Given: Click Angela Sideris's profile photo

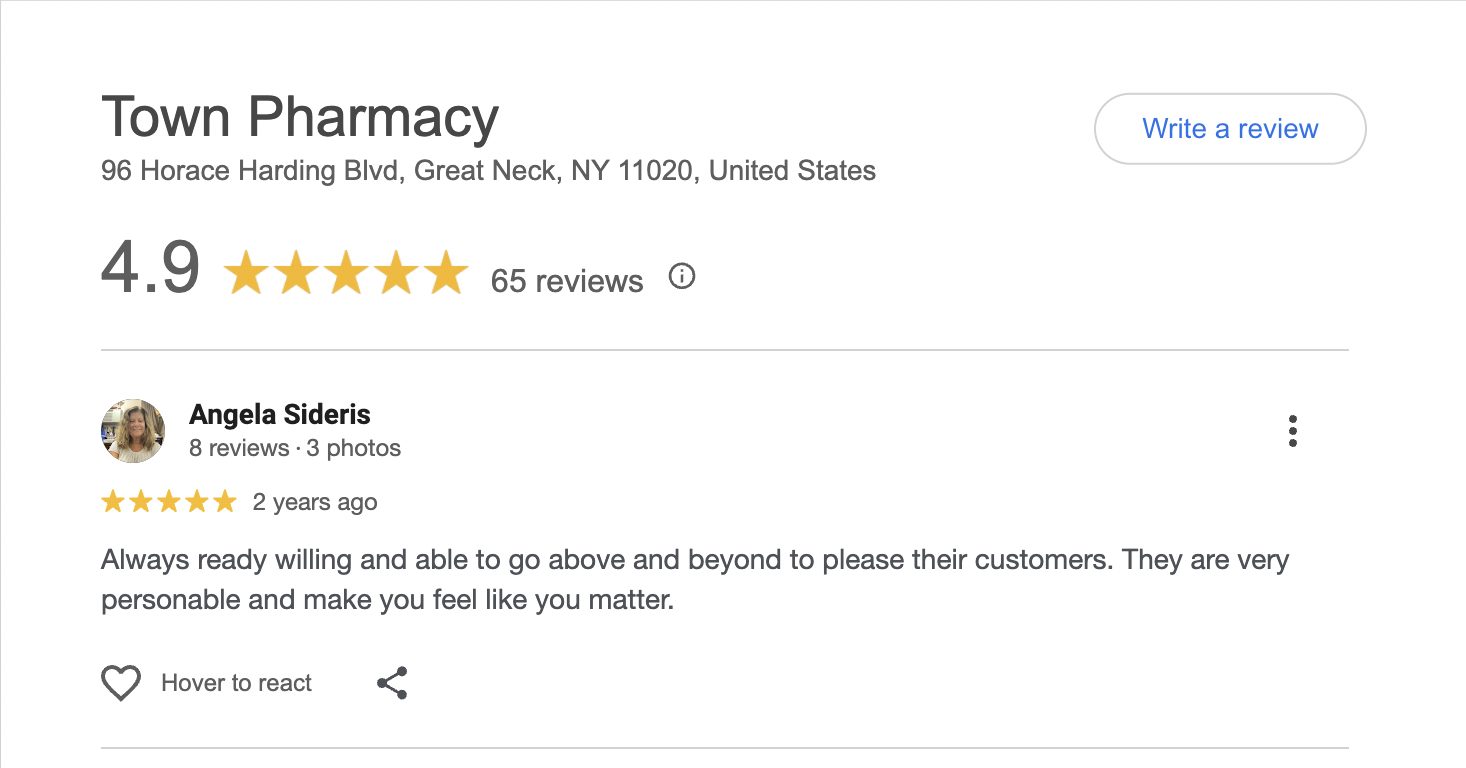Looking at the screenshot, I should [x=133, y=431].
